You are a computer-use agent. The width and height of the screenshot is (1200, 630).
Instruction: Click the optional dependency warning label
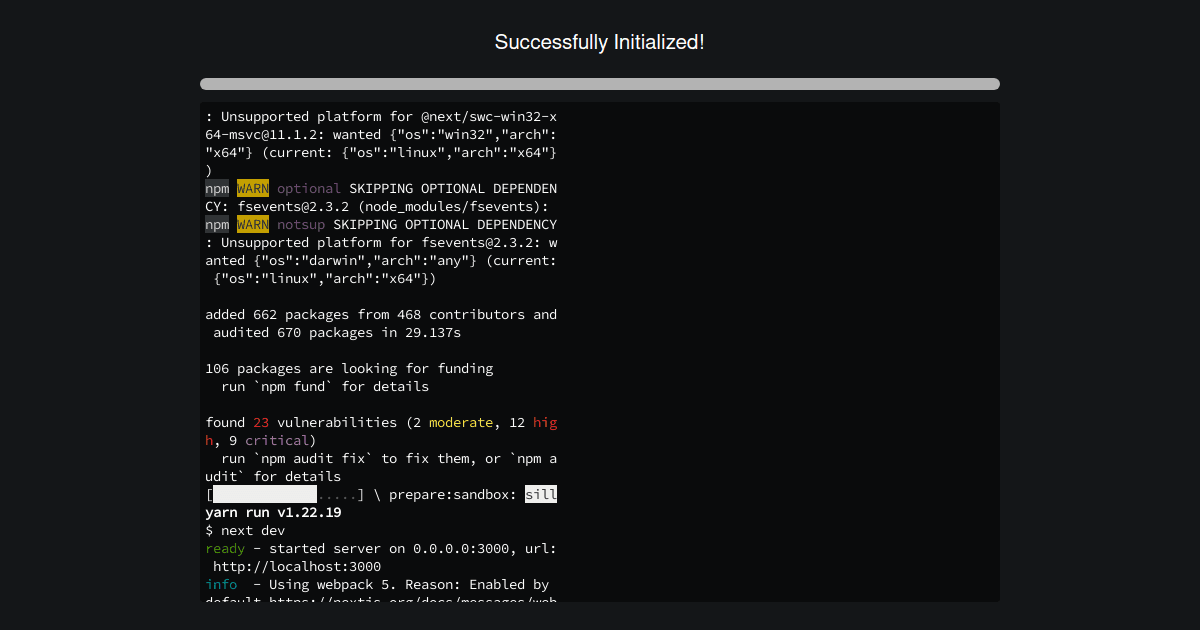[308, 188]
